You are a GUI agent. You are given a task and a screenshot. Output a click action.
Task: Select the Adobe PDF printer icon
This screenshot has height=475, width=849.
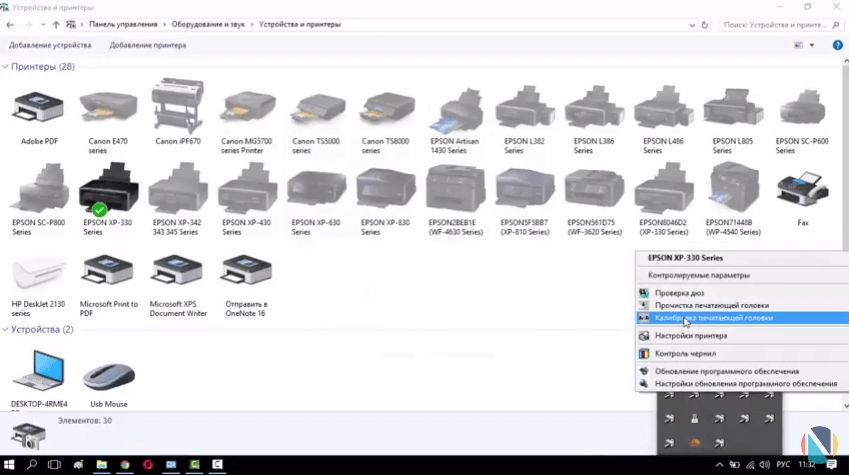pyautogui.click(x=39, y=107)
